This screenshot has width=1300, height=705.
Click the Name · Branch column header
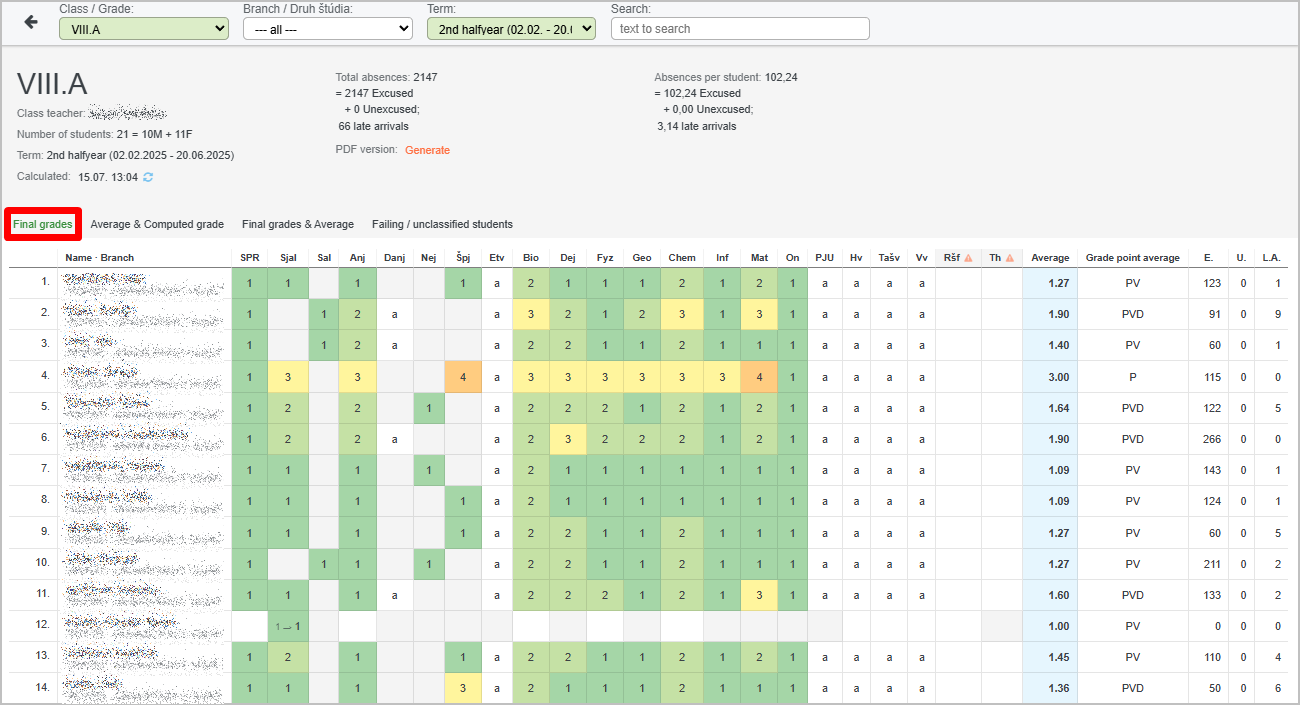tap(100, 258)
